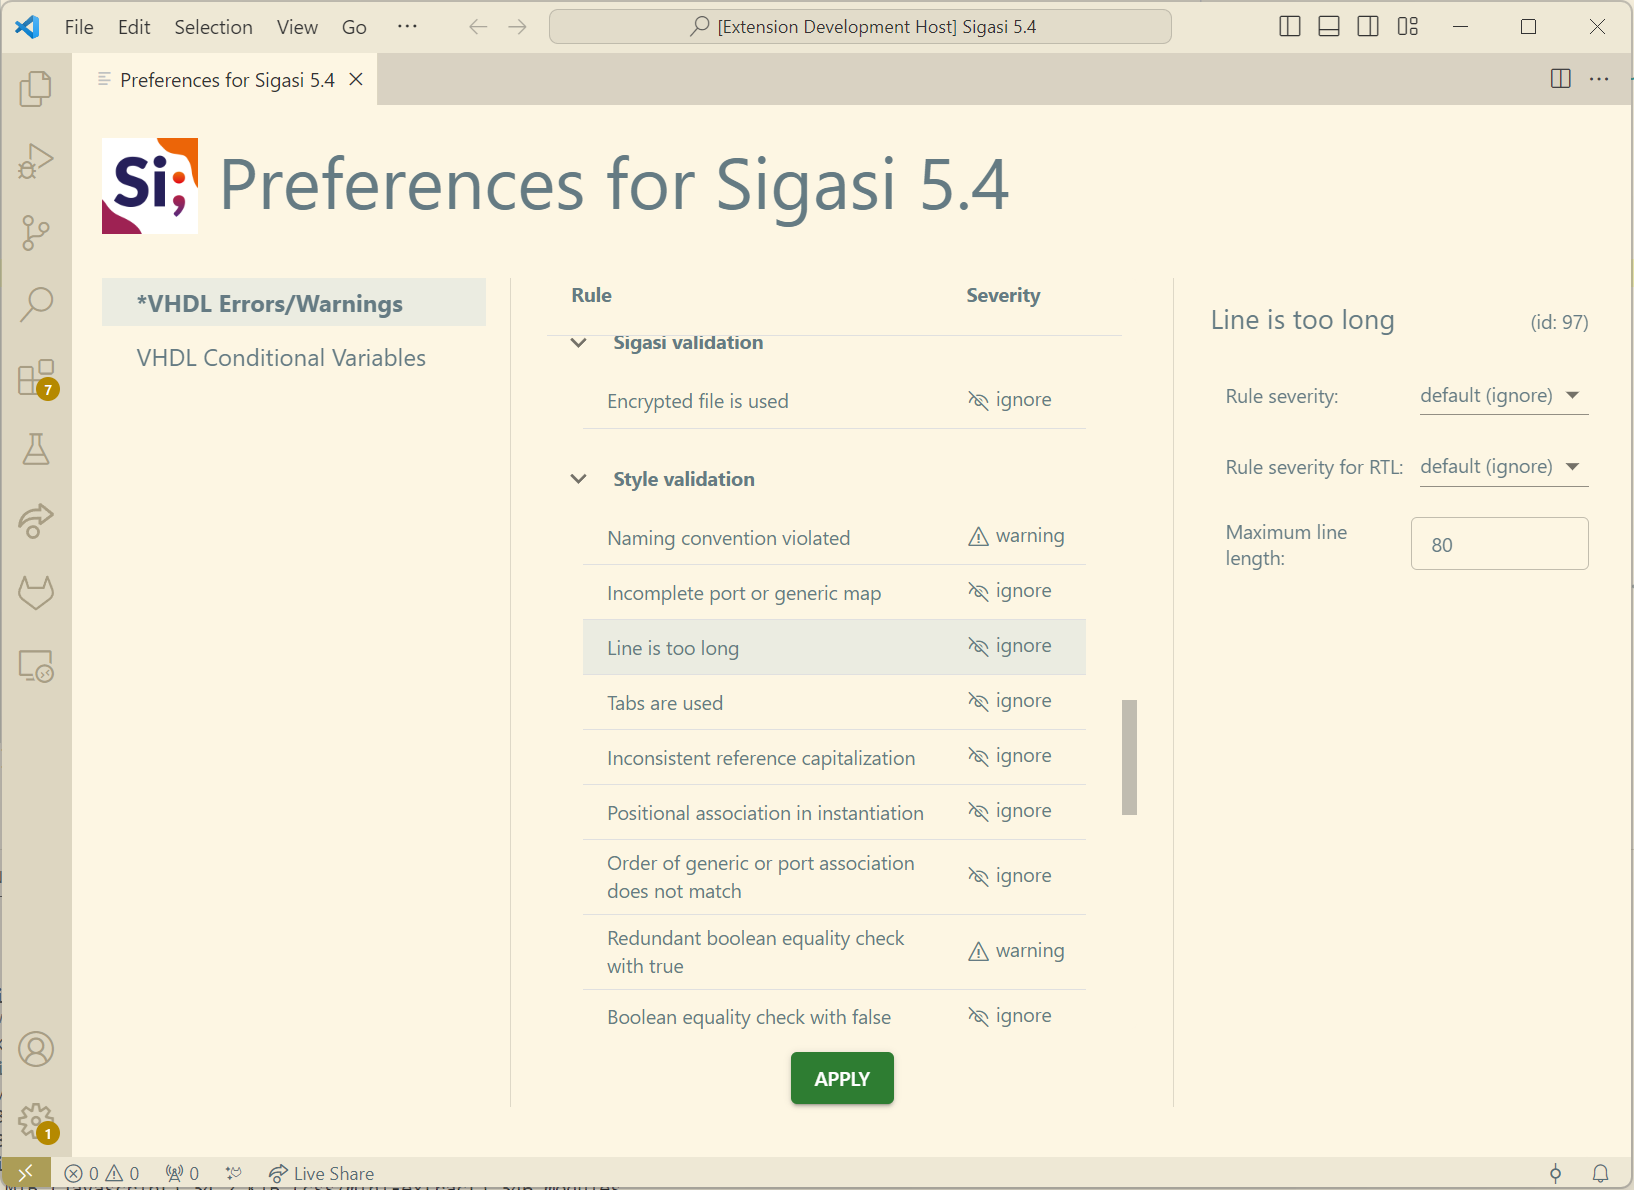Click Live Share in status bar
Image resolution: width=1634 pixels, height=1190 pixels.
point(321,1173)
